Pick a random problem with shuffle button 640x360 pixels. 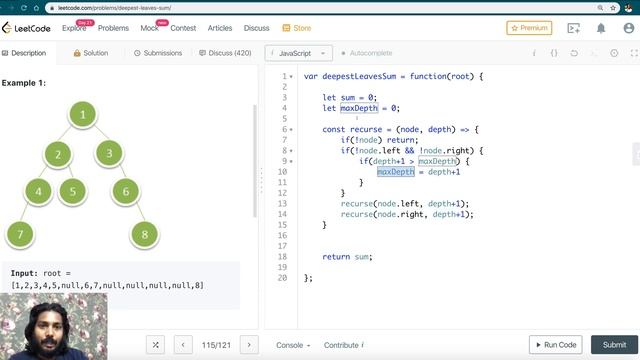pos(156,345)
